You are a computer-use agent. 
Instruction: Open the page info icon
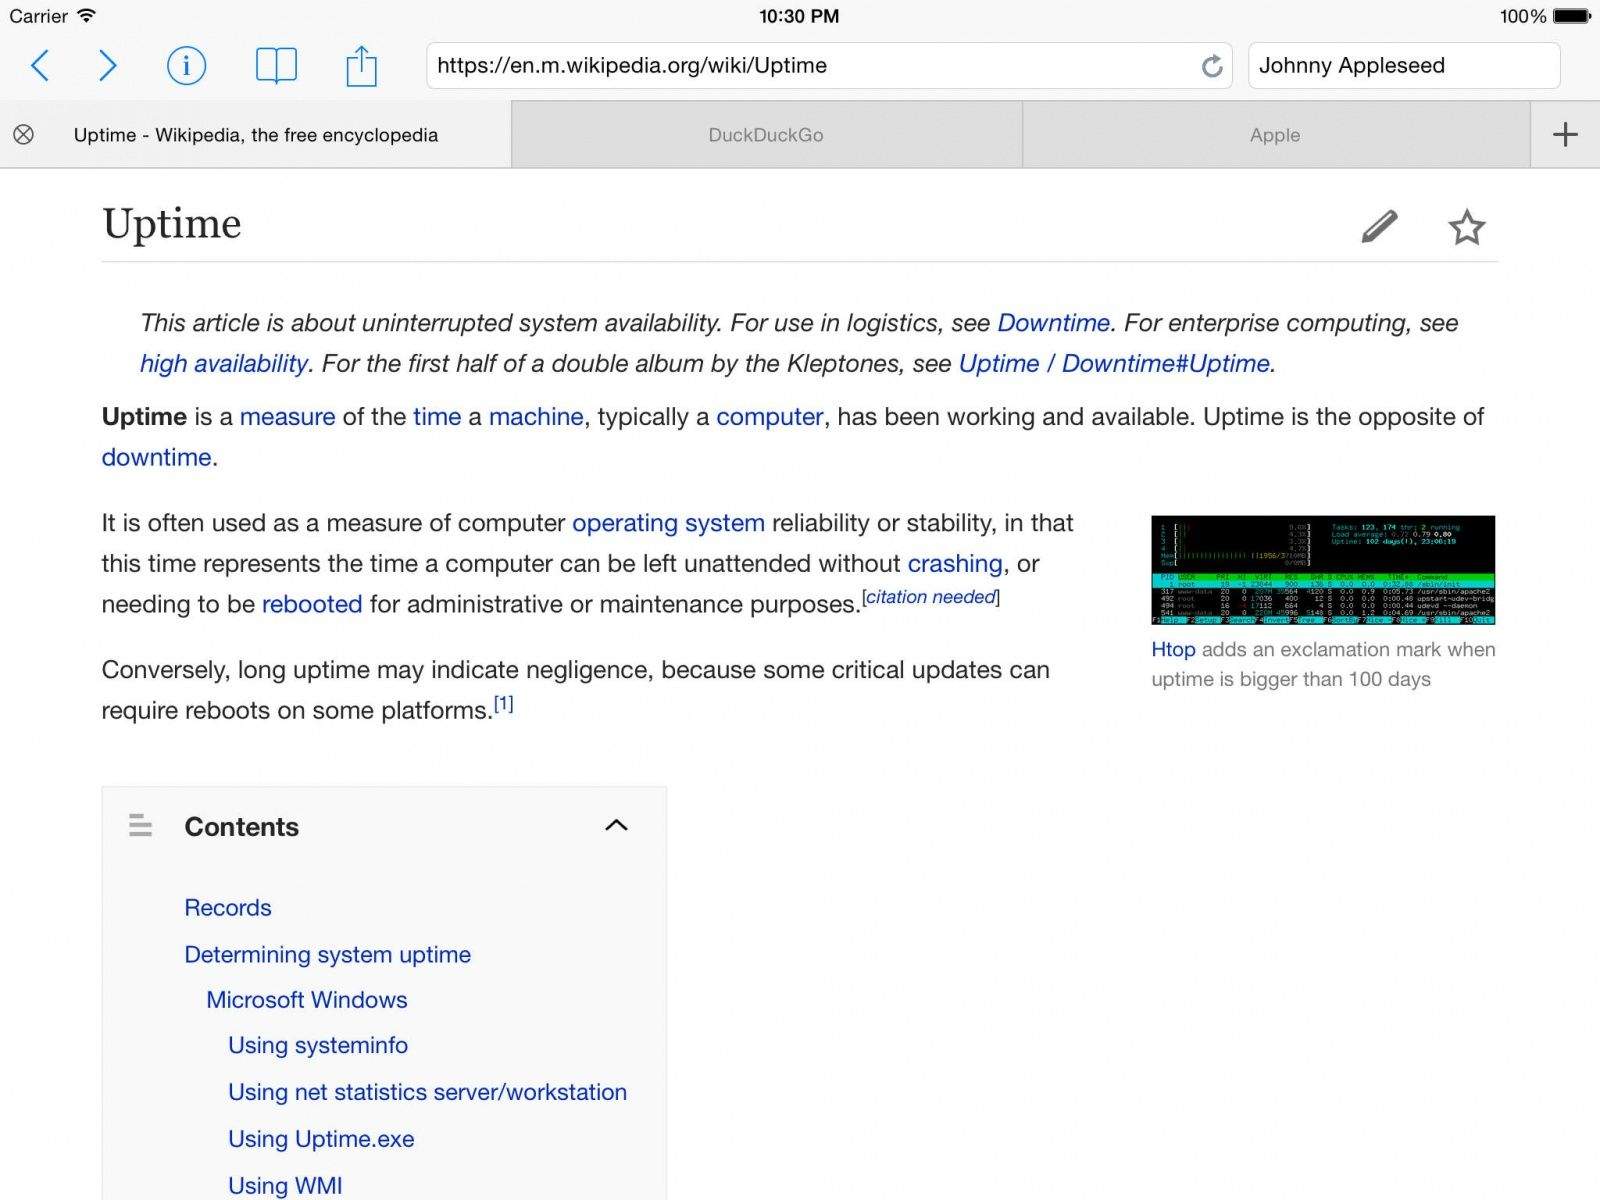186,66
